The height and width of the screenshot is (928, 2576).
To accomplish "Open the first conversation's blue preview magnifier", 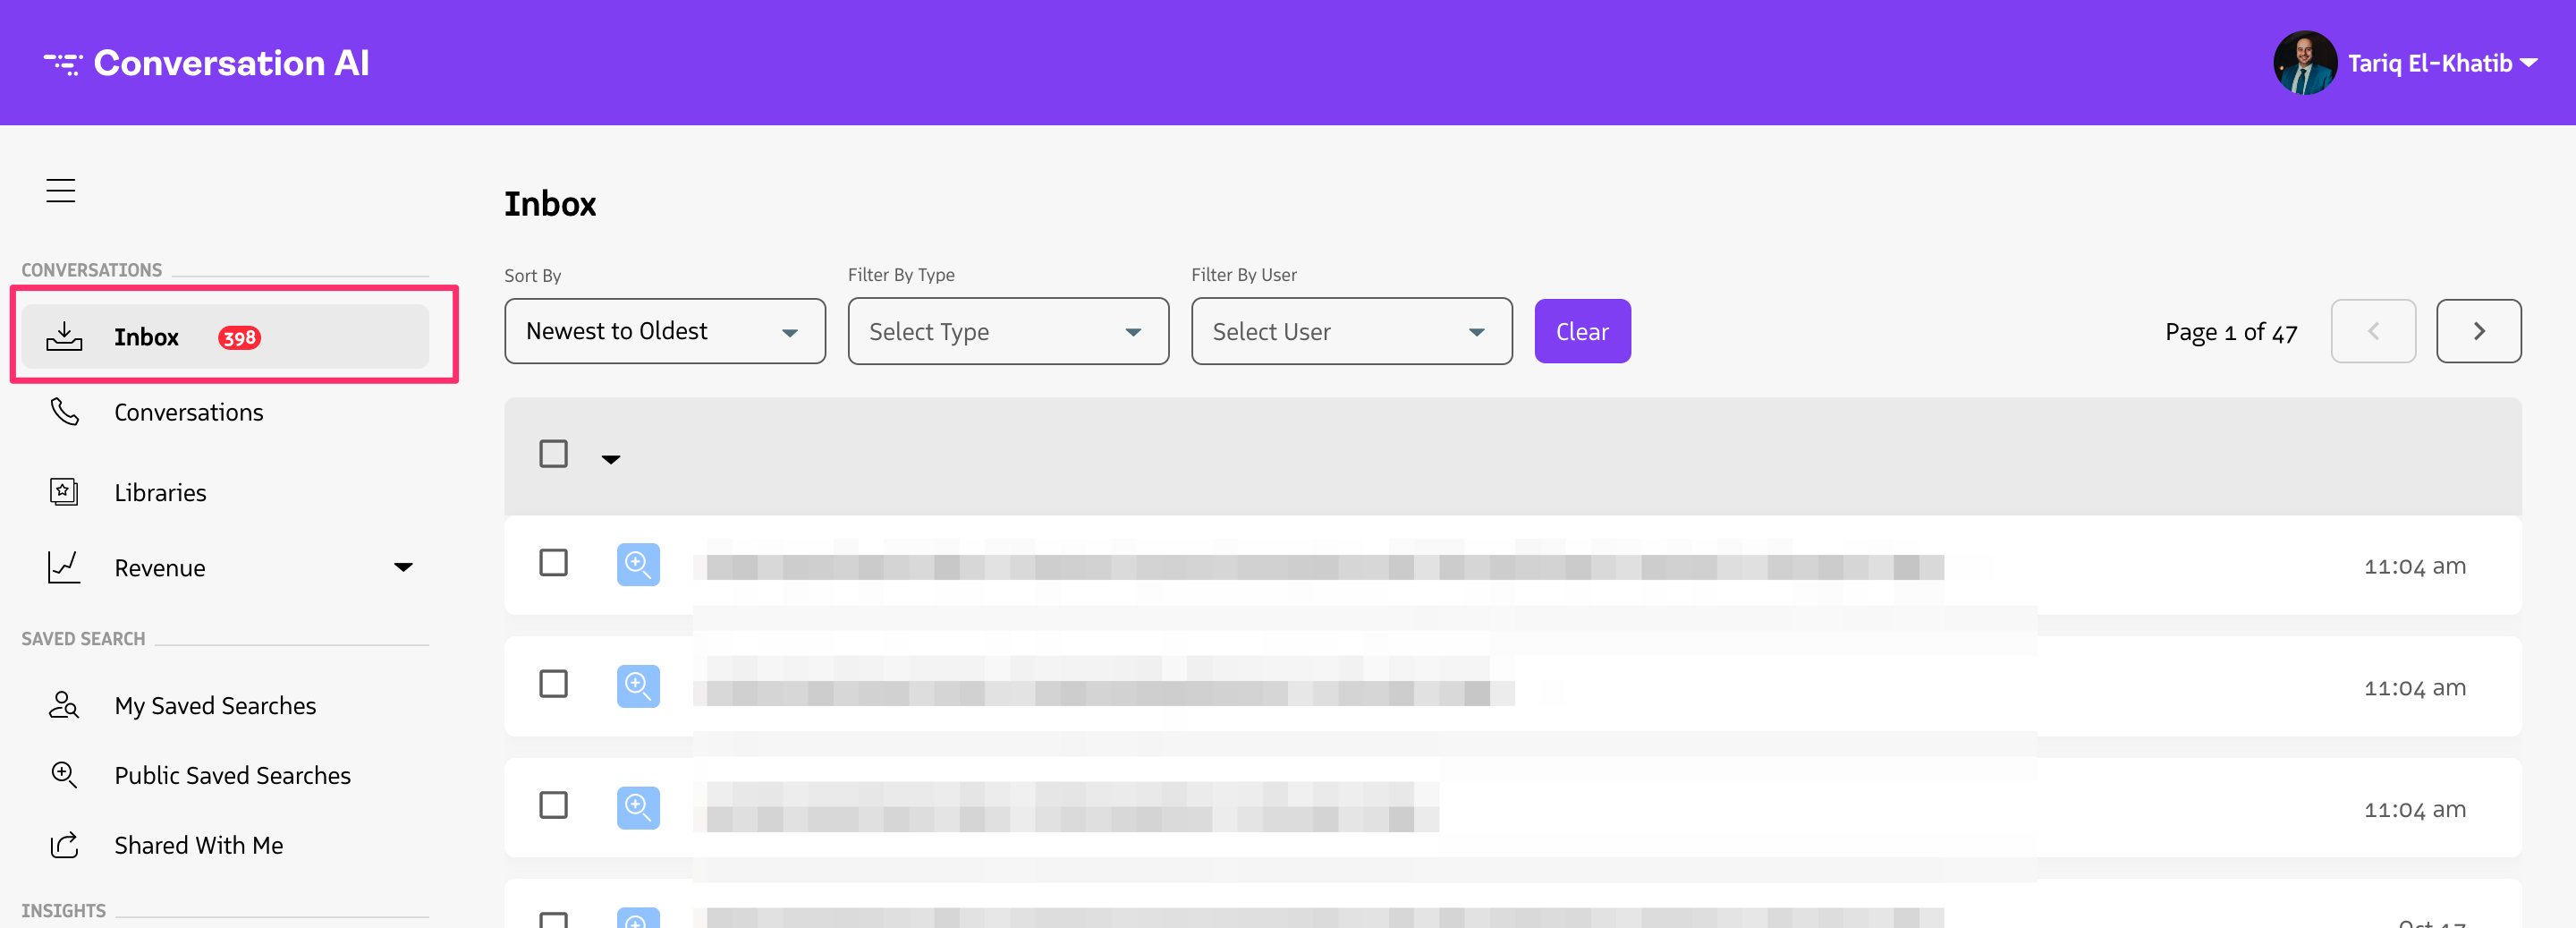I will coord(637,564).
